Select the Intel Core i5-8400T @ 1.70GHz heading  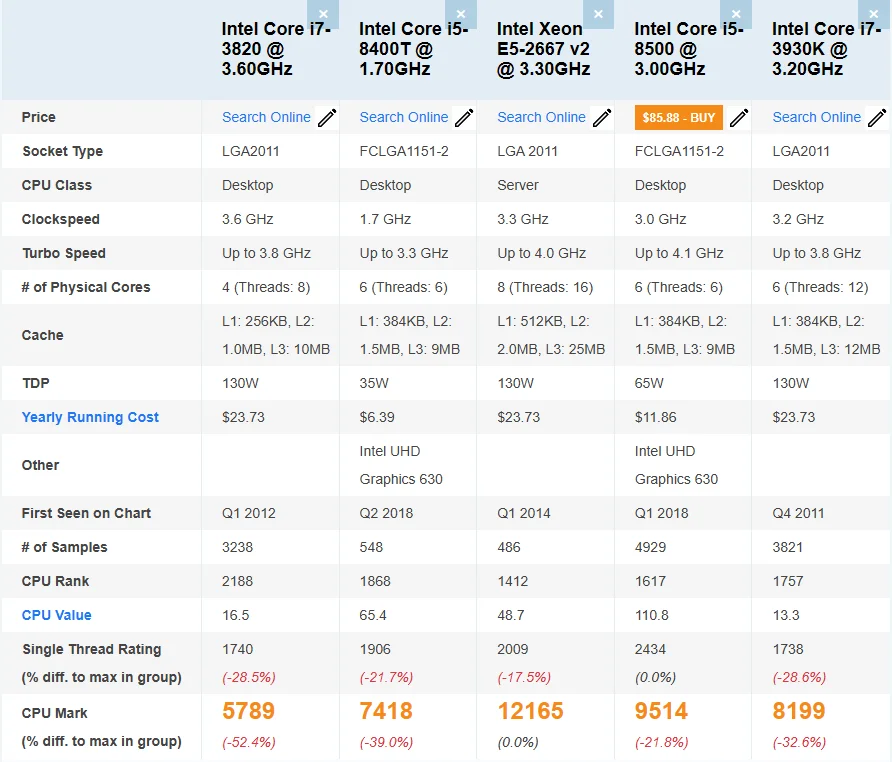click(x=414, y=49)
